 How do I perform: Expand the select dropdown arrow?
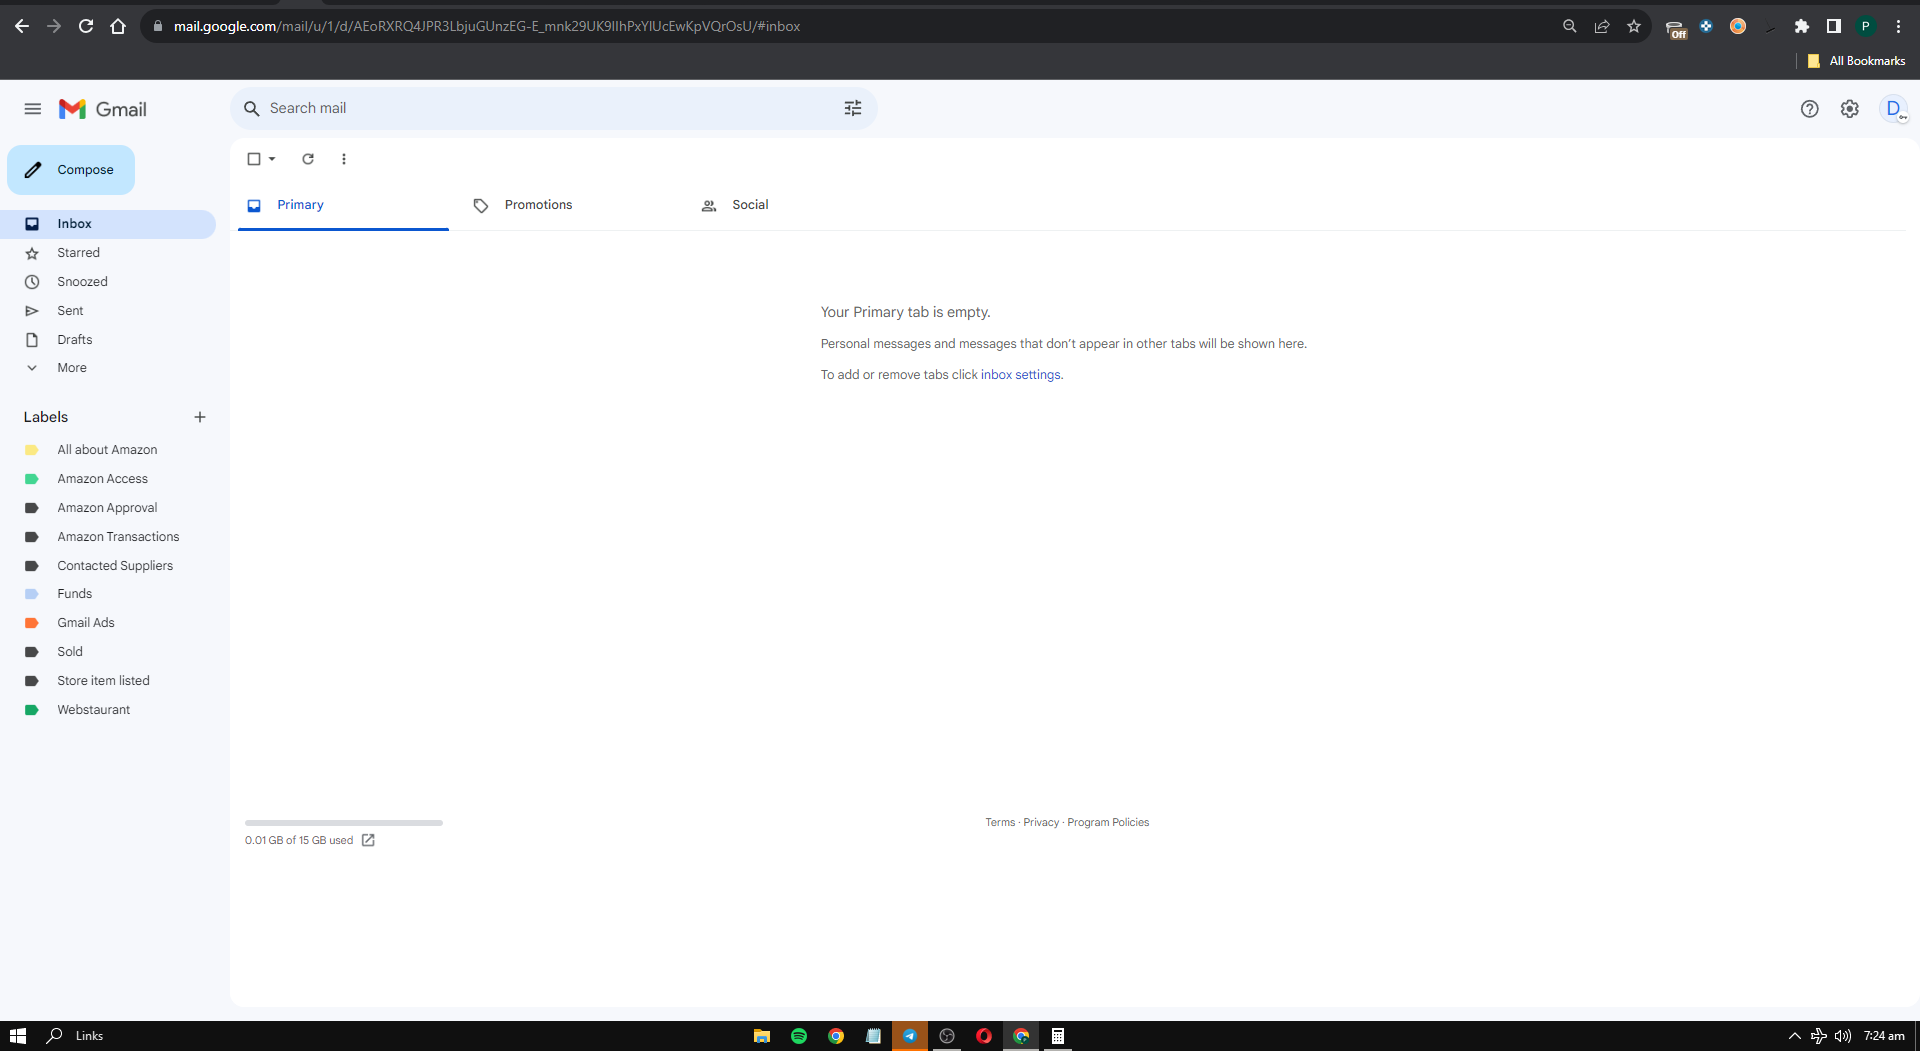click(x=272, y=159)
